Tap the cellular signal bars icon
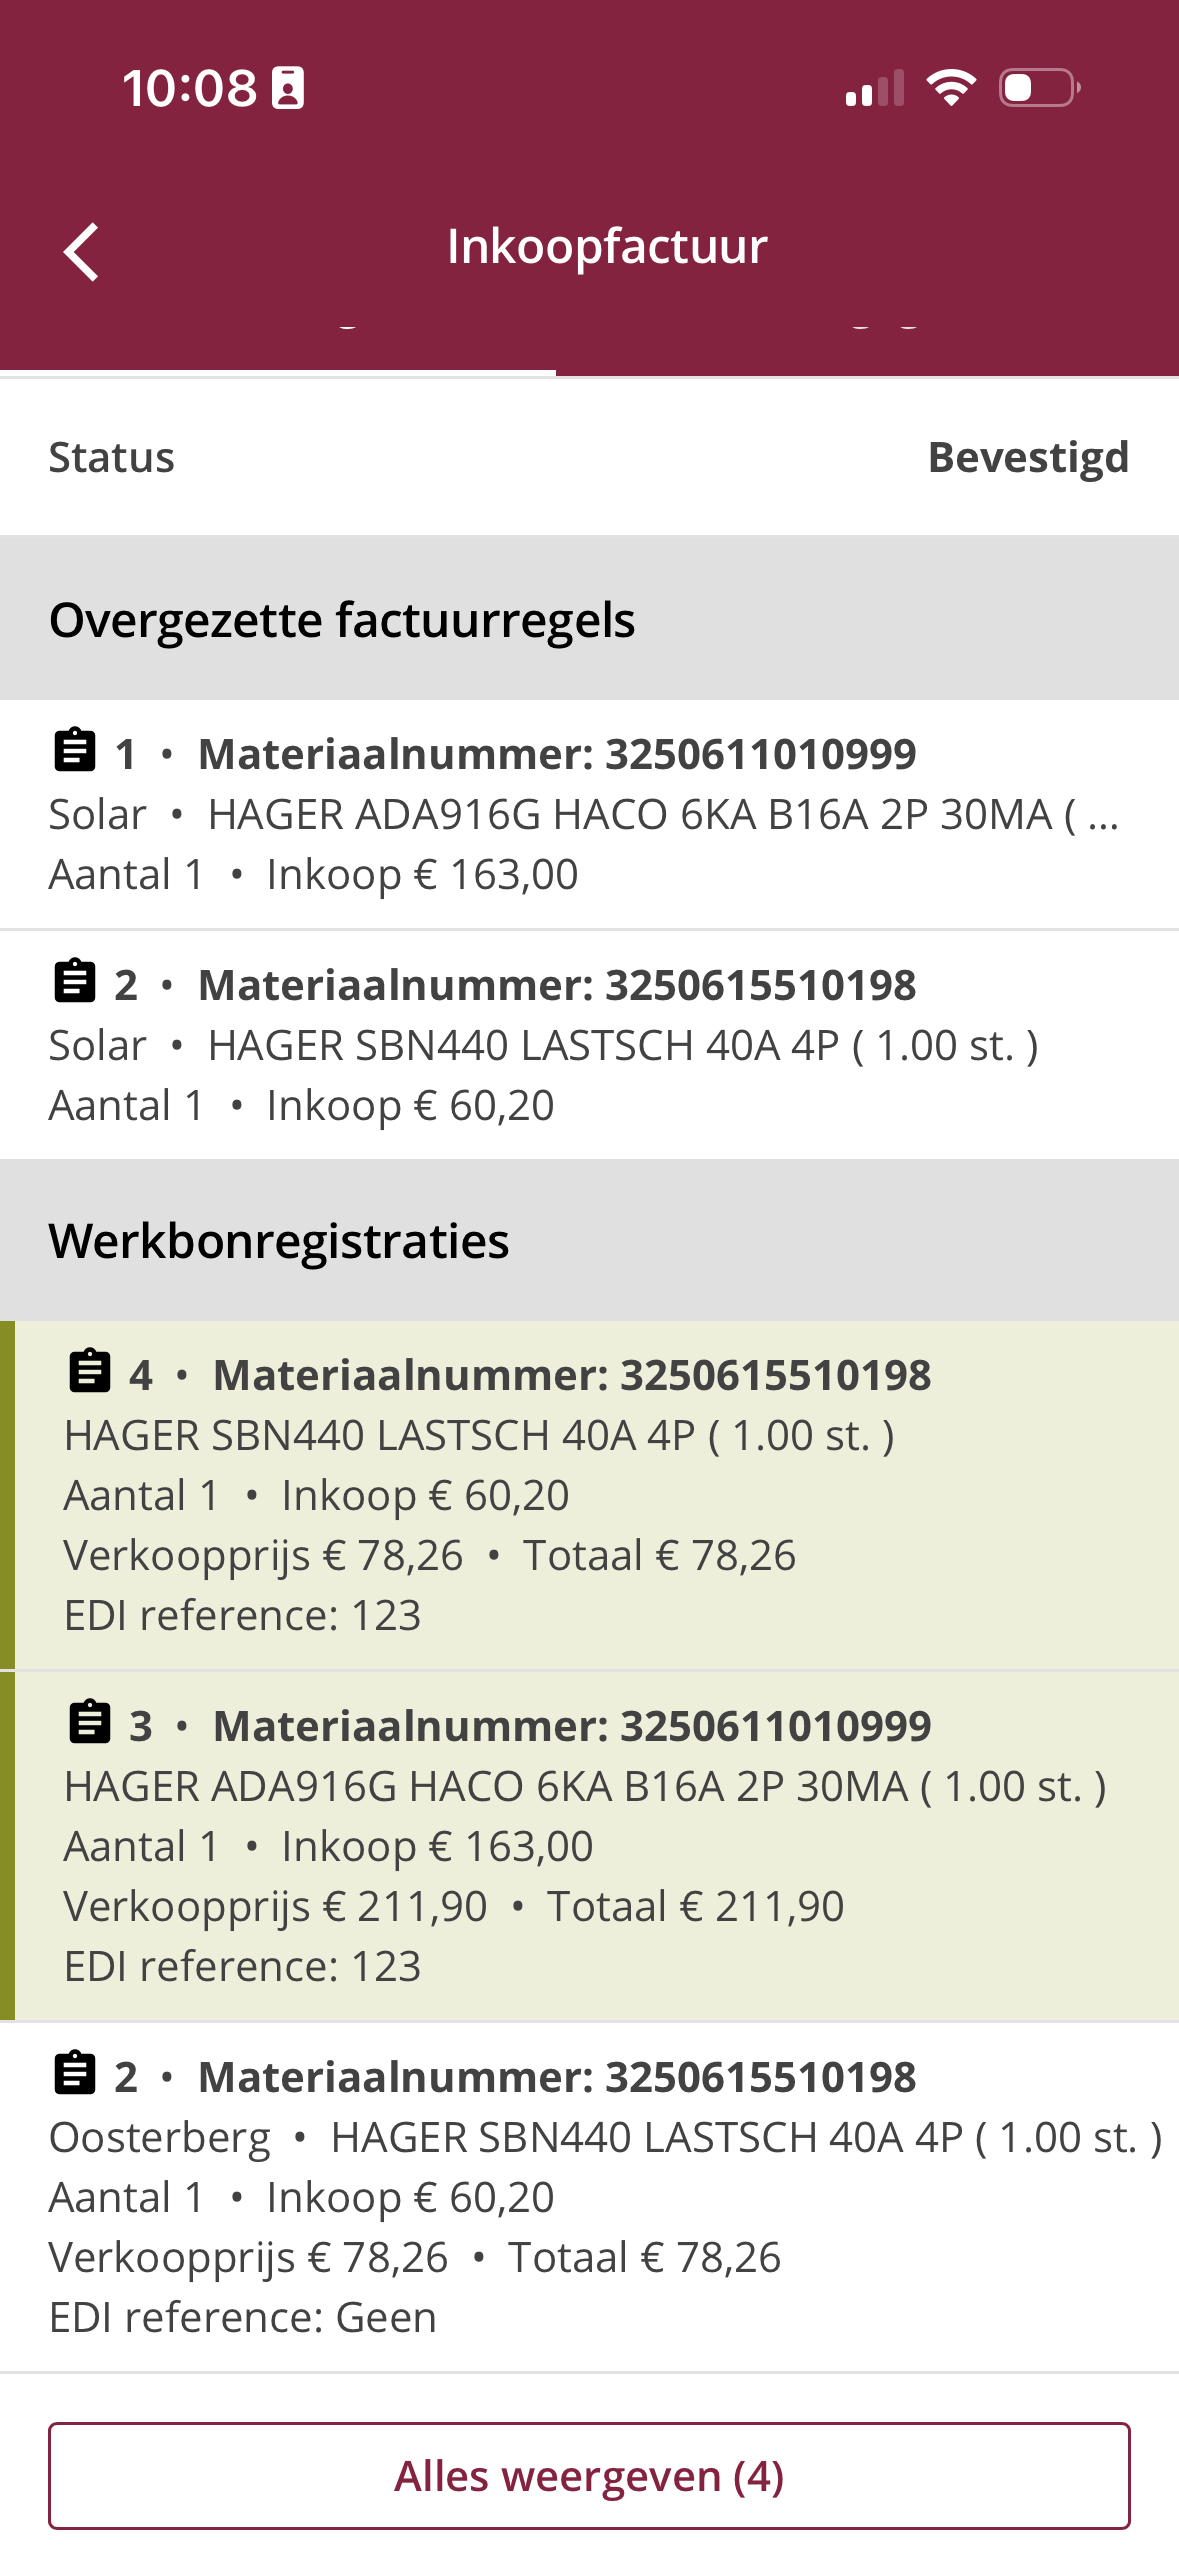This screenshot has width=1179, height=2556. [x=875, y=88]
